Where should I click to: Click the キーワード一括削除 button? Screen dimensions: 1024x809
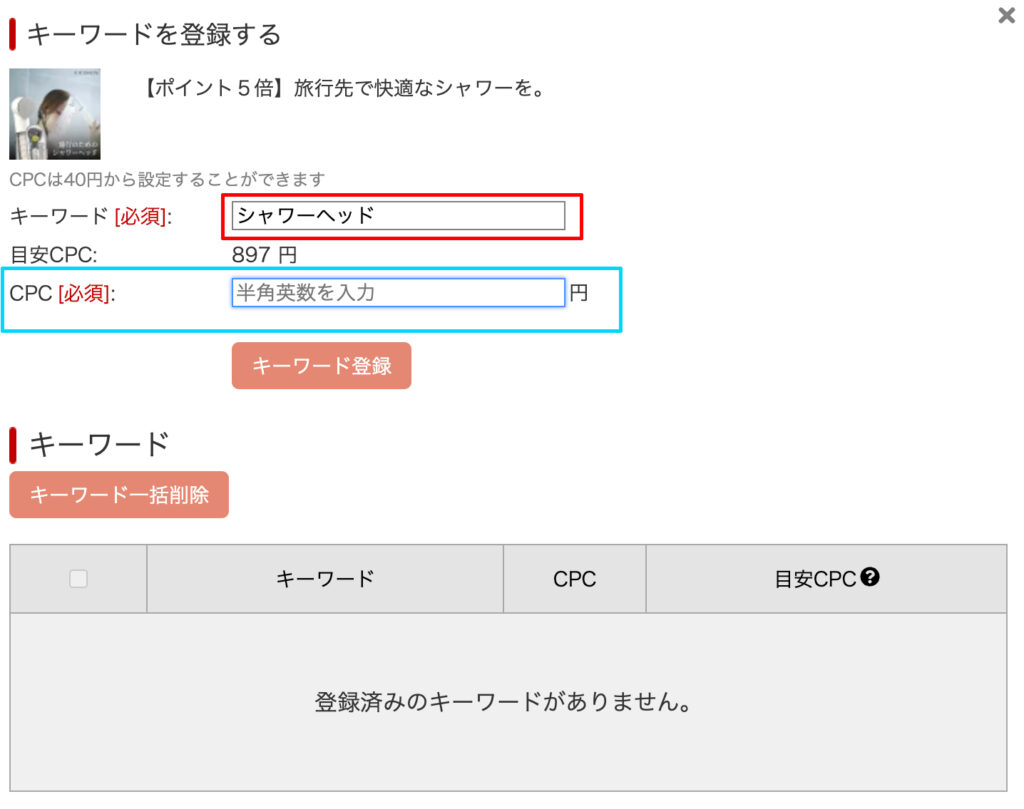click(119, 494)
